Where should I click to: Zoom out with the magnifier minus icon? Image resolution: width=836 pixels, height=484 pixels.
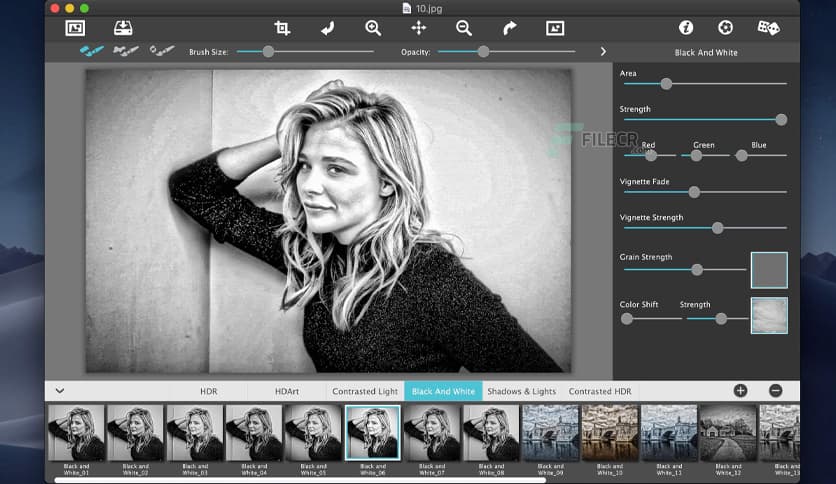[x=464, y=28]
